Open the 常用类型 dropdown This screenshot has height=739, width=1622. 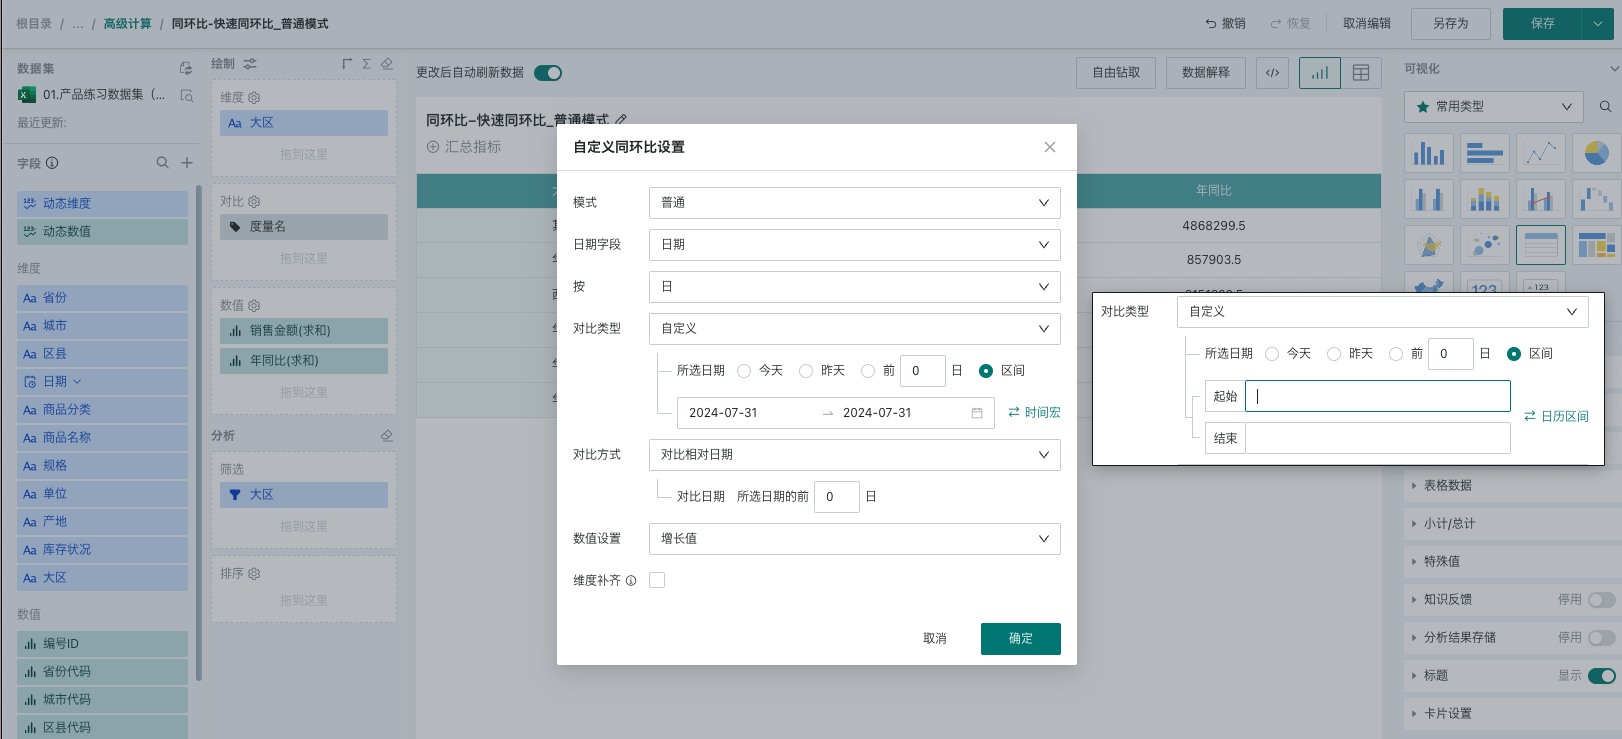click(x=1494, y=107)
